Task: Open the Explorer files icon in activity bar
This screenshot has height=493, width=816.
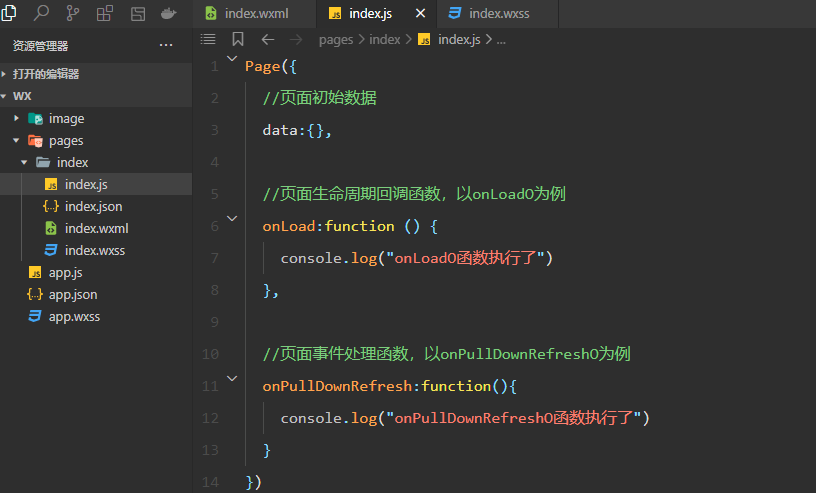Action: coord(10,13)
